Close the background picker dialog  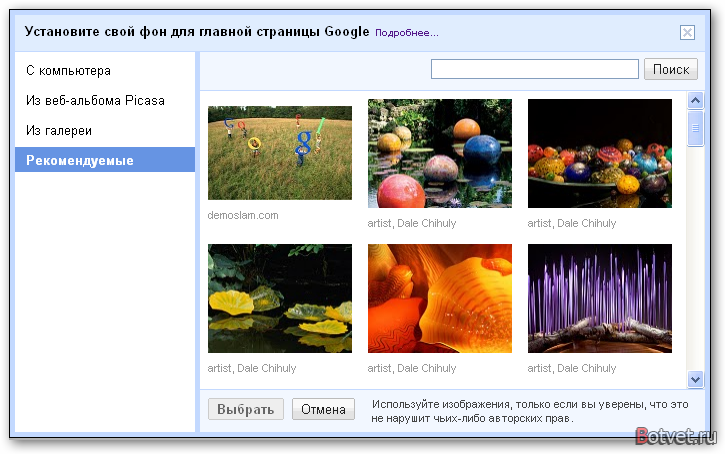pyautogui.click(x=687, y=32)
